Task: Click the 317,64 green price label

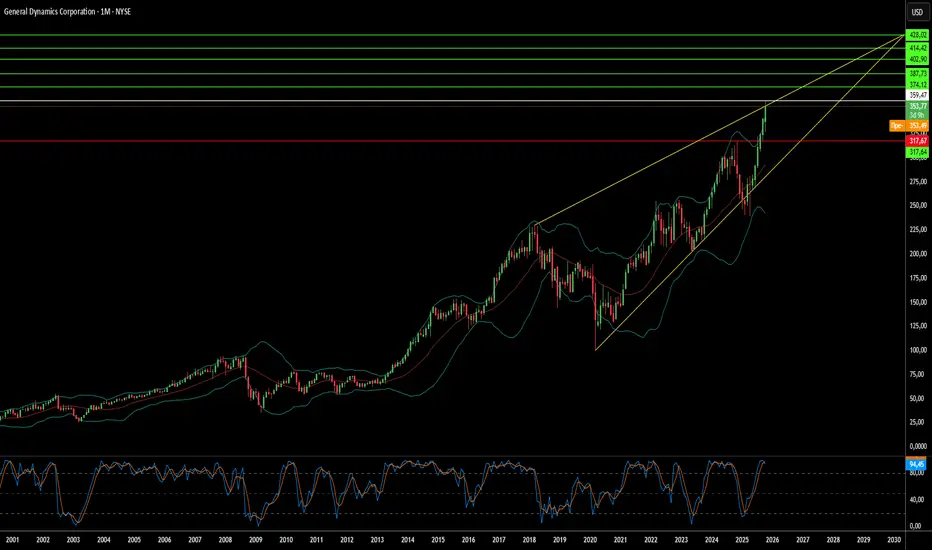Action: pos(917,152)
